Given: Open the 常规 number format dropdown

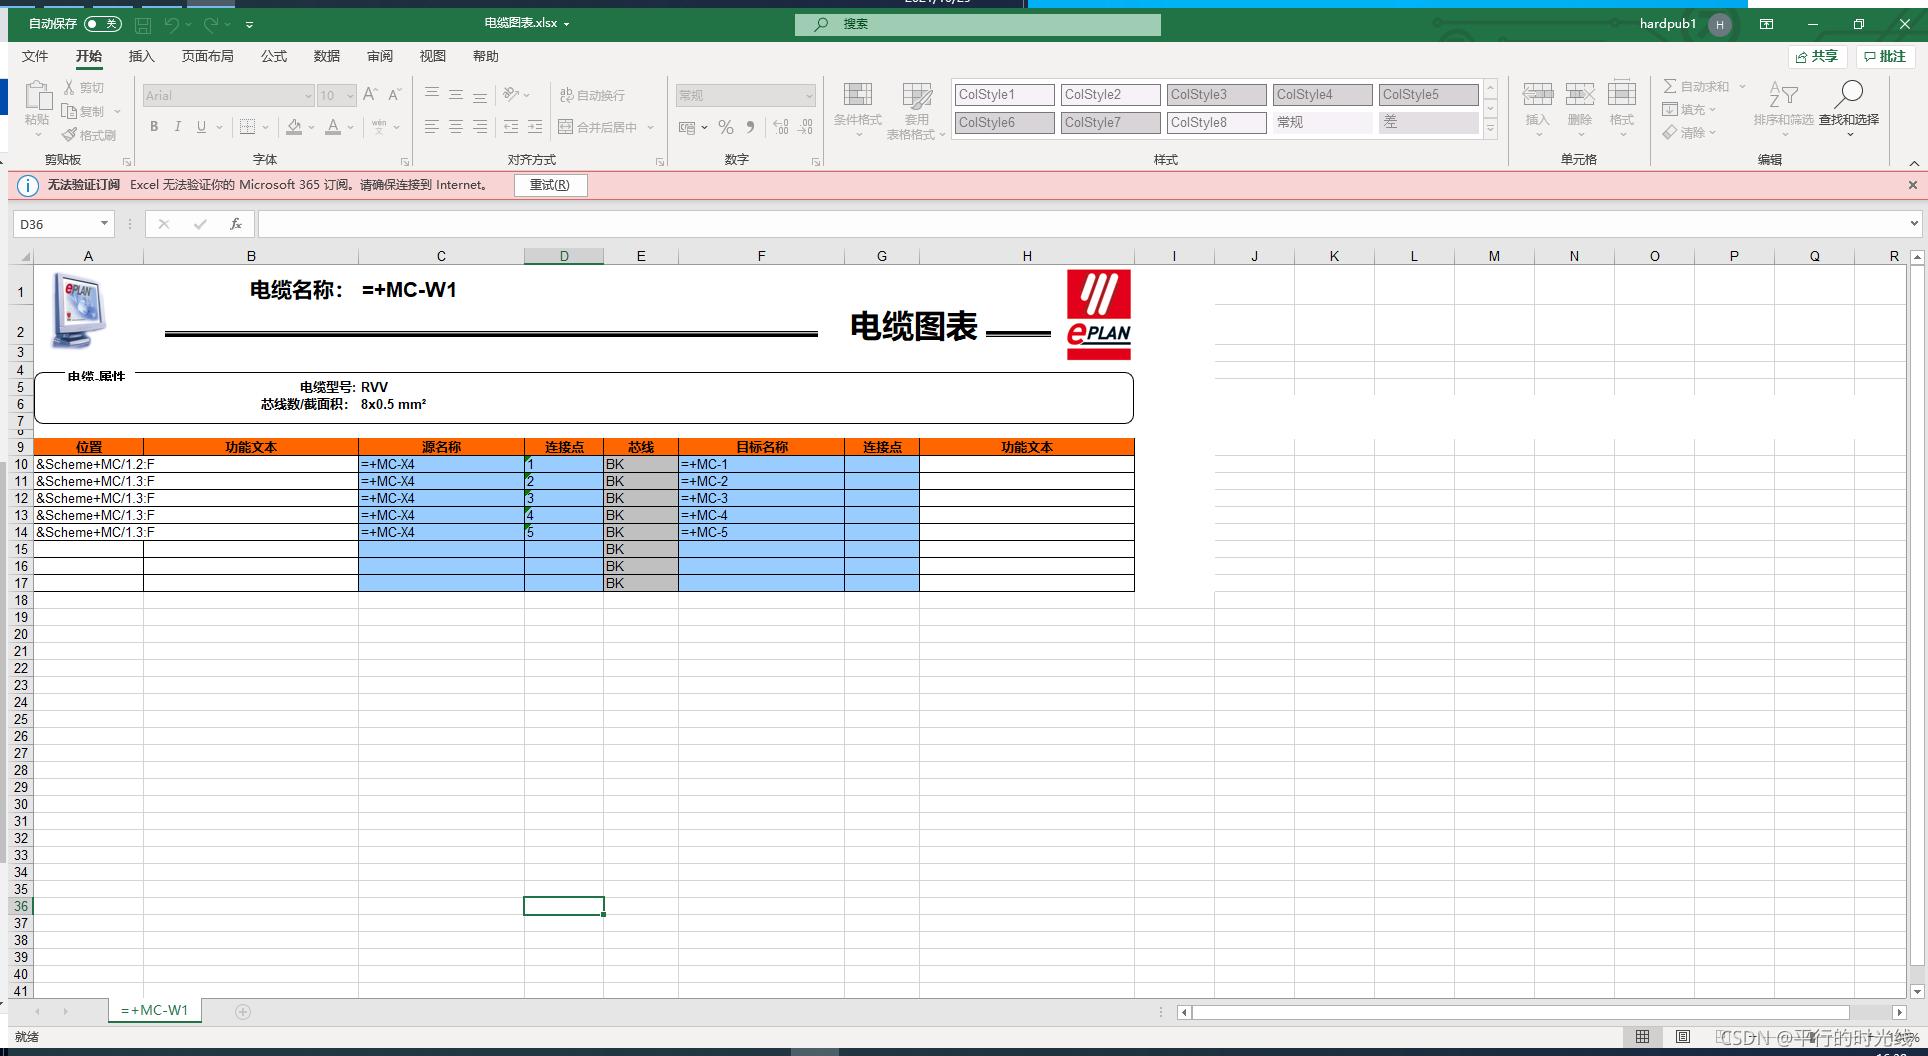Looking at the screenshot, I should 809,96.
